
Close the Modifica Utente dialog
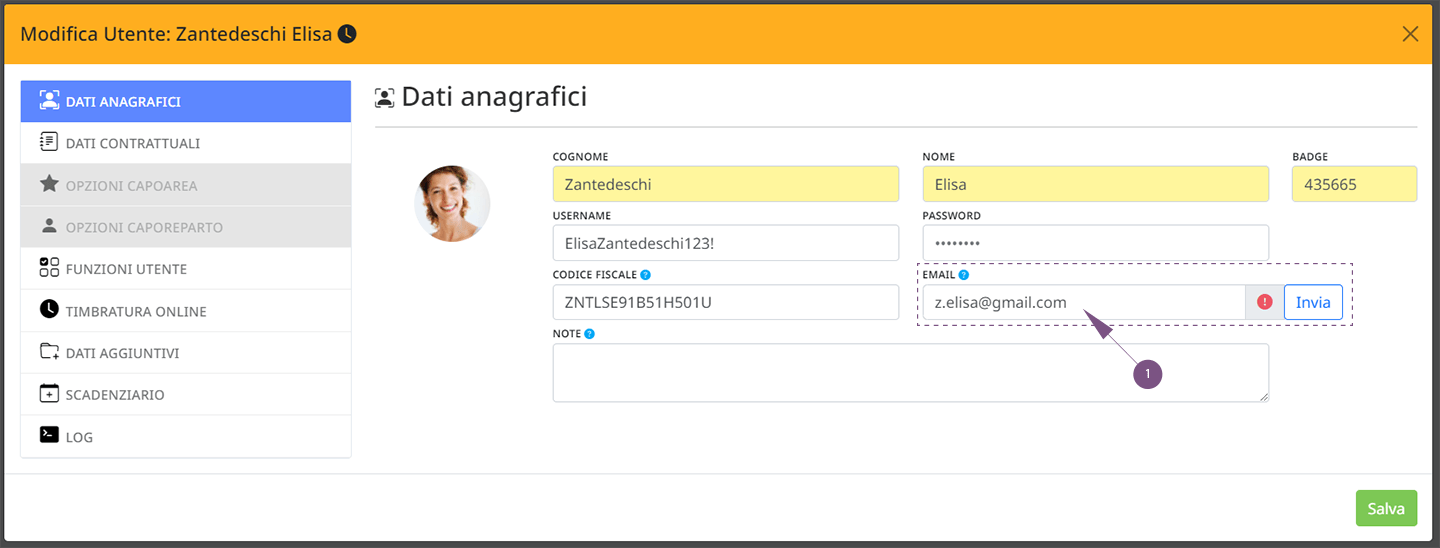1410,34
